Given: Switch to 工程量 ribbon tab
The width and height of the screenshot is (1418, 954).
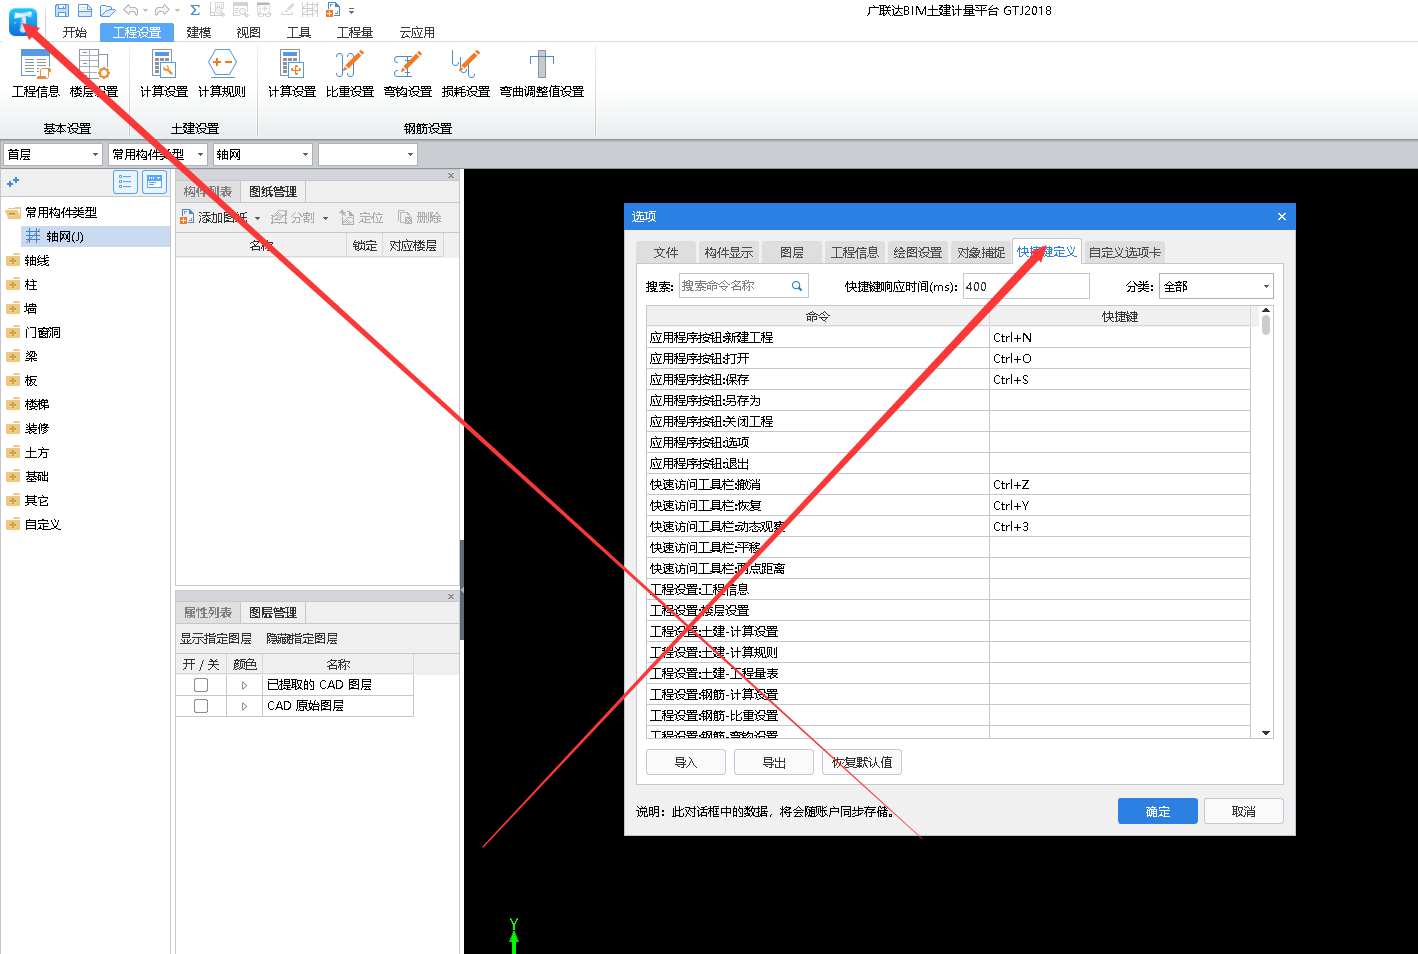Looking at the screenshot, I should coord(355,32).
